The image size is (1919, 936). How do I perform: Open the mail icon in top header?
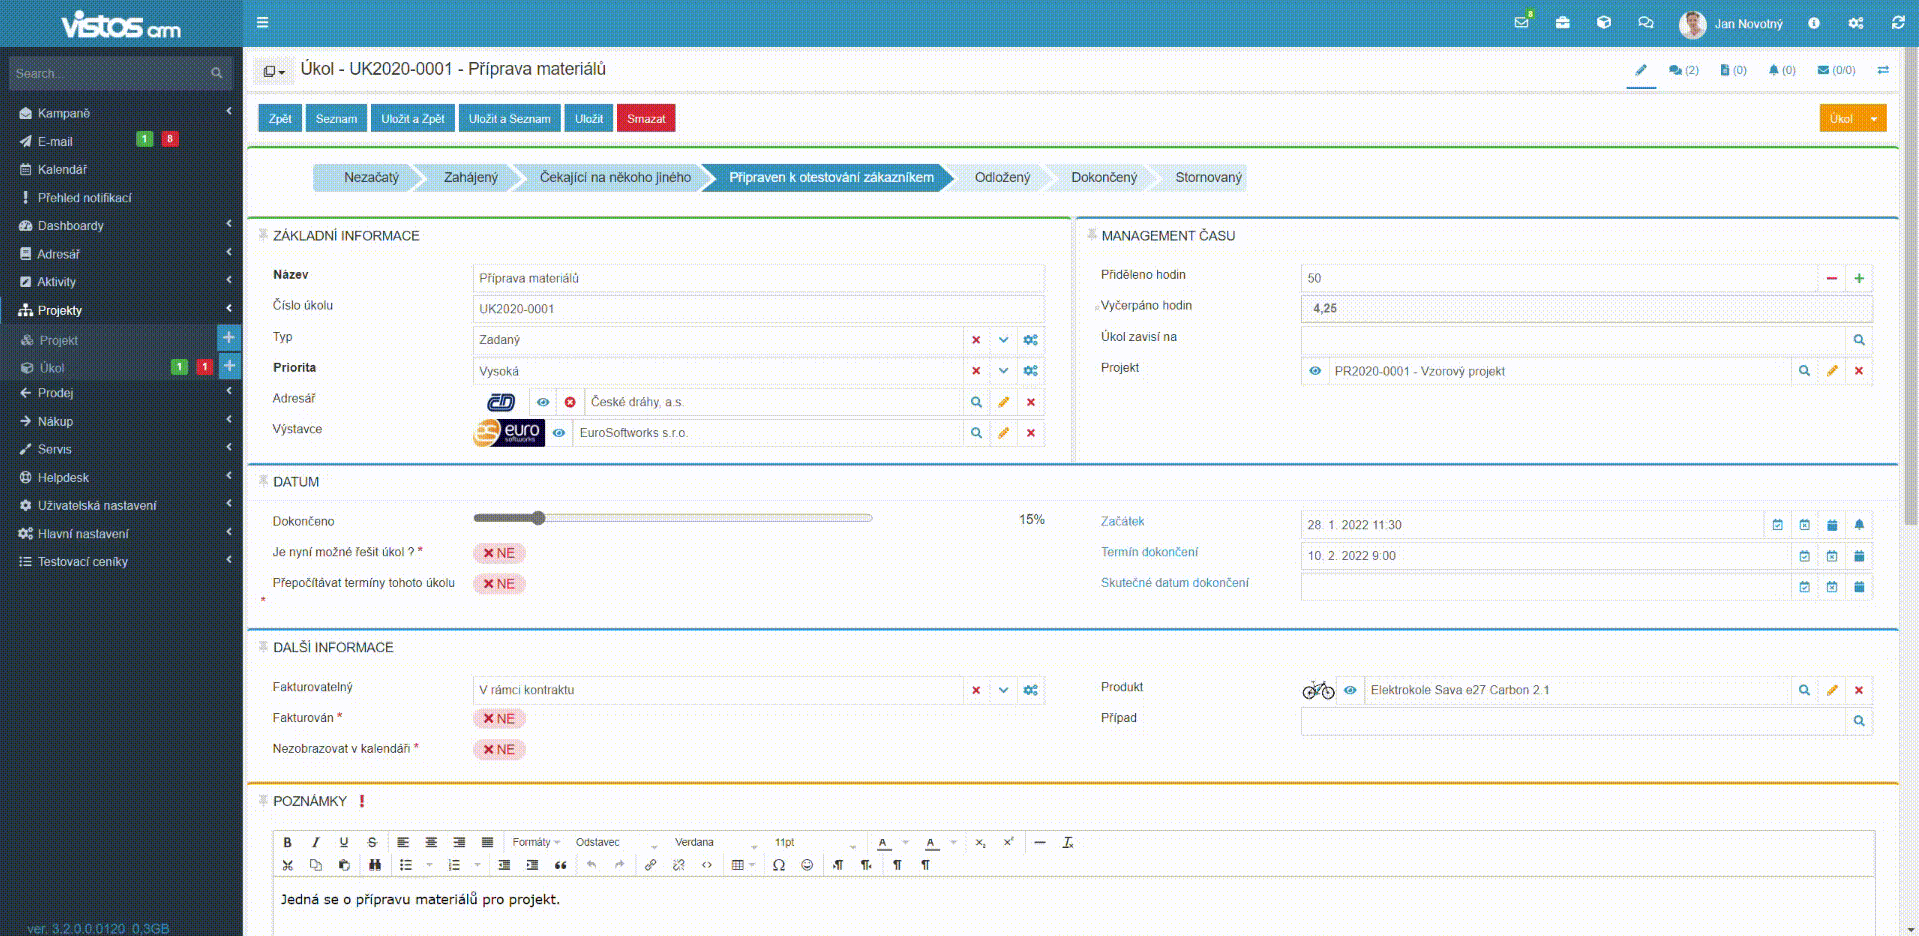pyautogui.click(x=1521, y=22)
